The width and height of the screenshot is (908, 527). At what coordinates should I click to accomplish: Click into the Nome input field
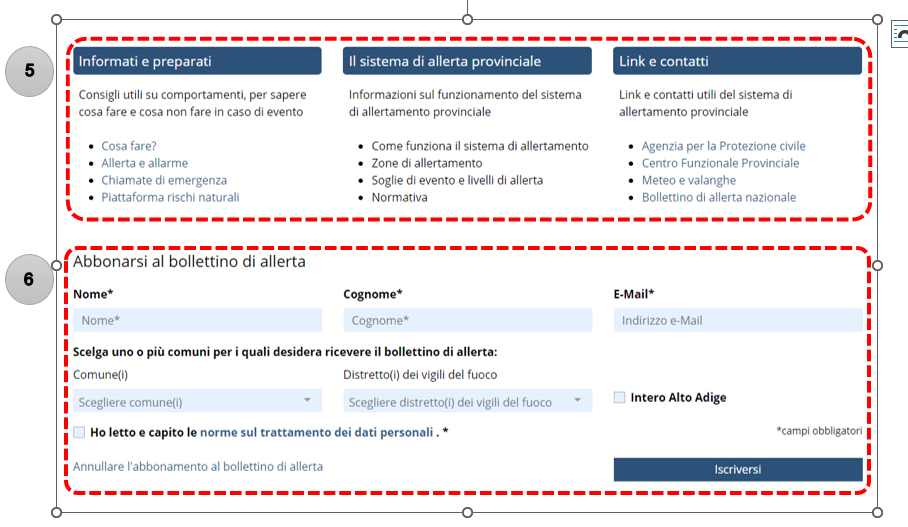pyautogui.click(x=197, y=320)
